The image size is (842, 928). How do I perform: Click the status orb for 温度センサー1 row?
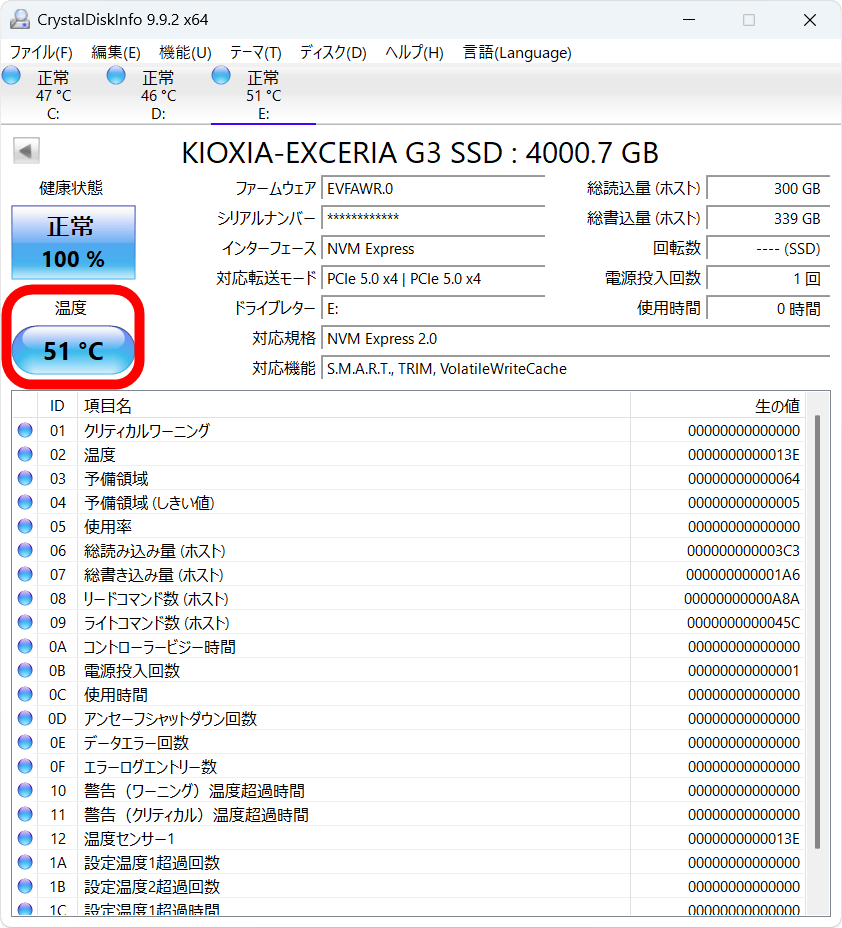pyautogui.click(x=25, y=838)
